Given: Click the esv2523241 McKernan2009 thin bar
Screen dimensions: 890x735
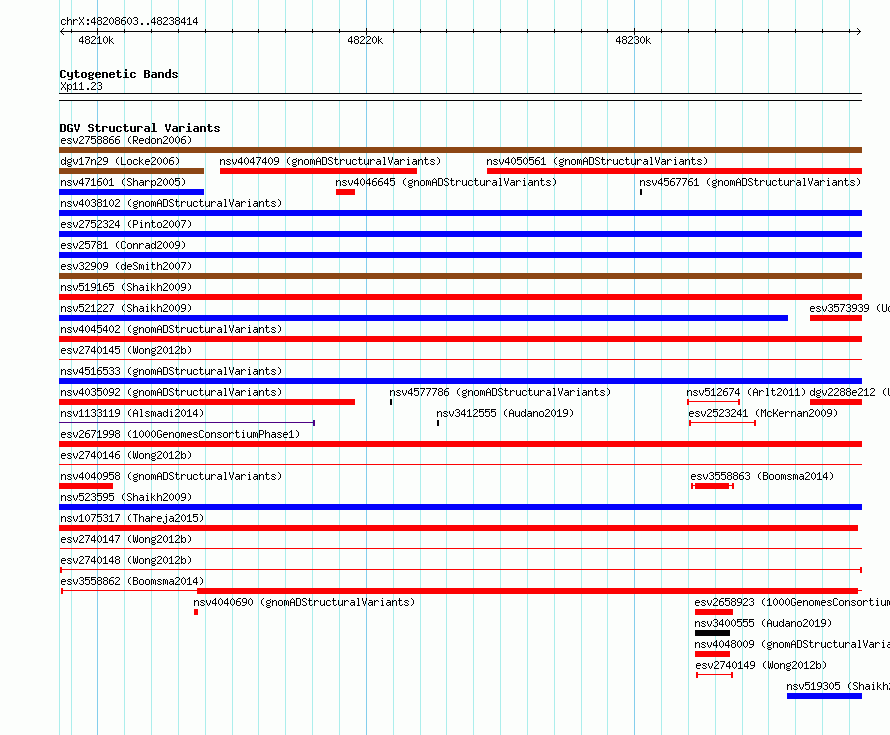Looking at the screenshot, I should tap(722, 423).
